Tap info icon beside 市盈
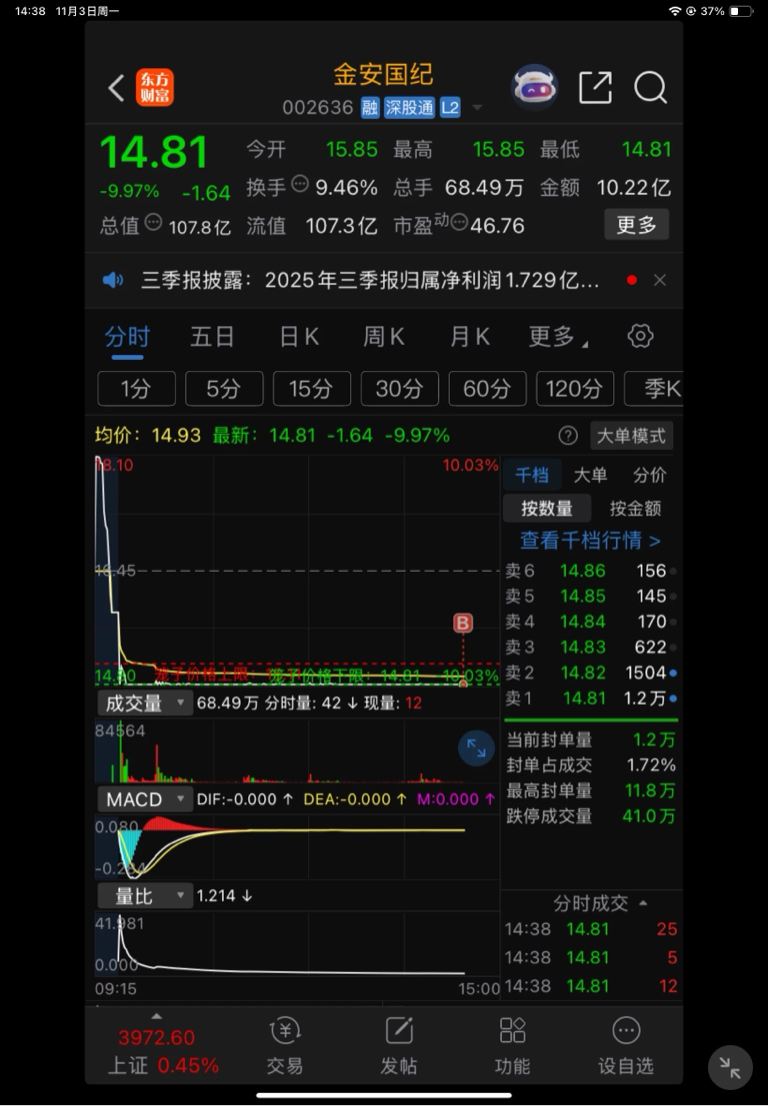The height and width of the screenshot is (1106, 768). (x=459, y=223)
